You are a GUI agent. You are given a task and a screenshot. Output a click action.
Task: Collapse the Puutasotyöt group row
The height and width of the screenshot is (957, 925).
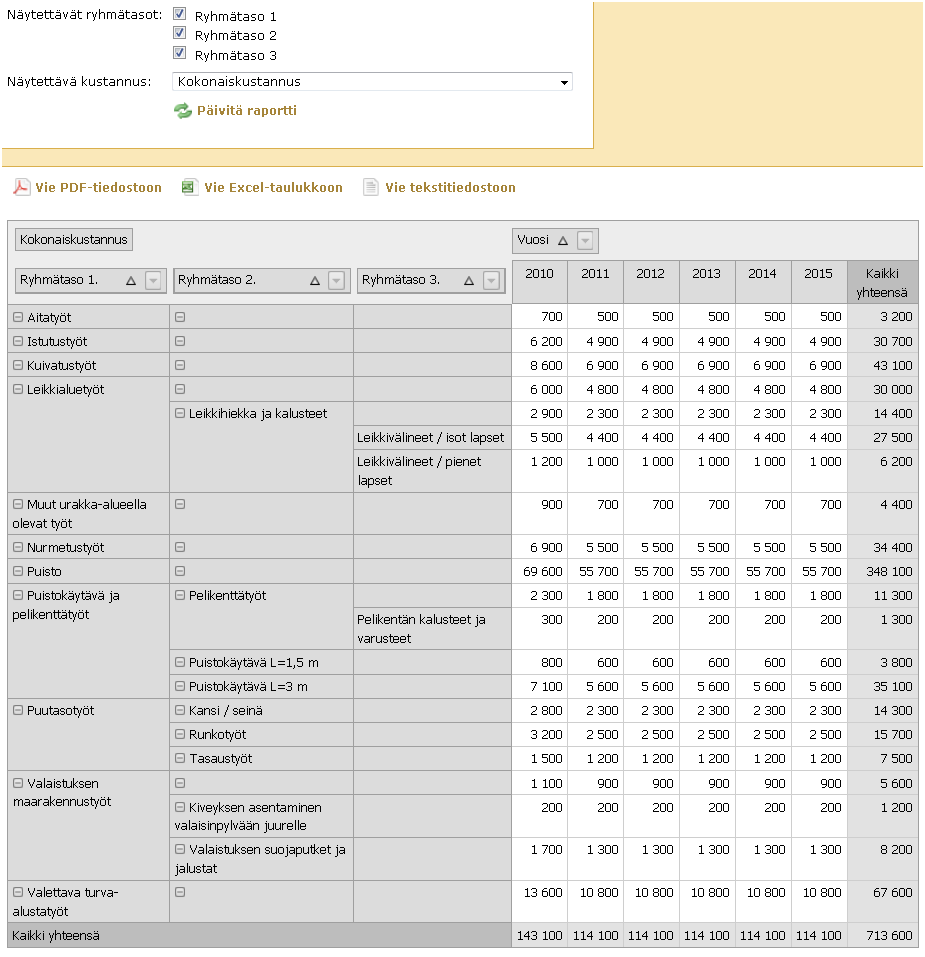click(x=18, y=710)
